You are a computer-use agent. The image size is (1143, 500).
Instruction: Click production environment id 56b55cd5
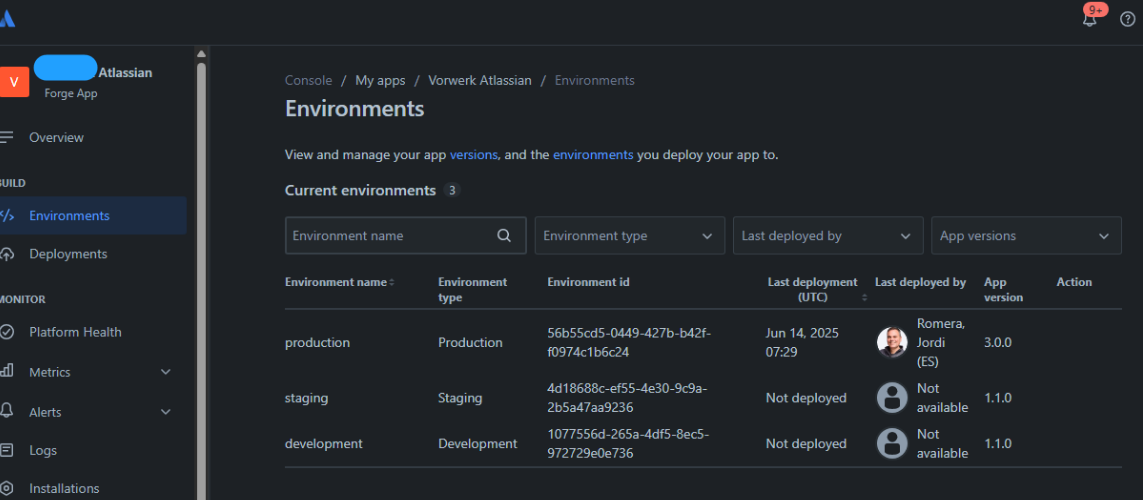click(x=628, y=342)
